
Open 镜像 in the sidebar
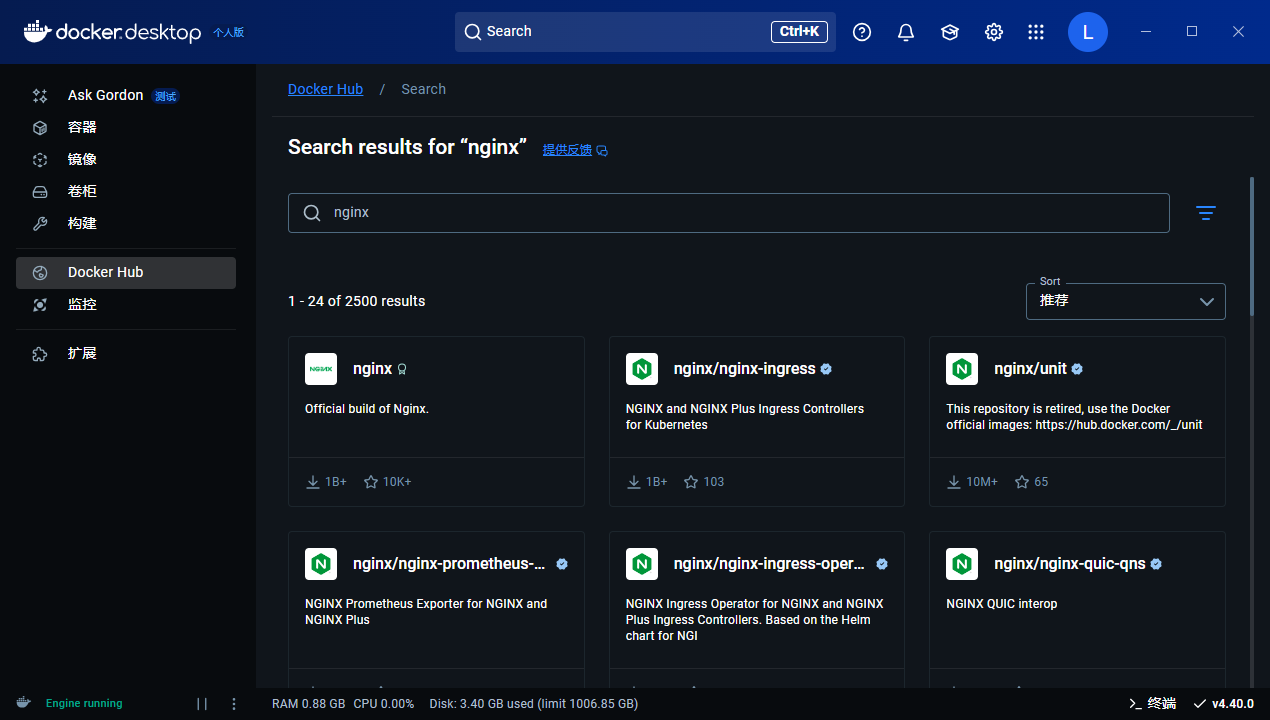tap(82, 159)
